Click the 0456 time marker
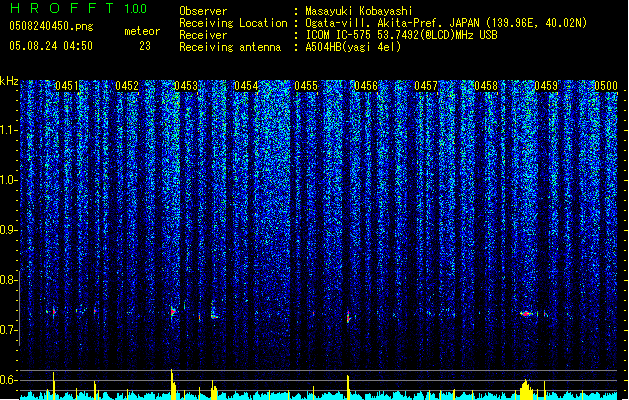This screenshot has width=629, height=400. click(x=366, y=86)
